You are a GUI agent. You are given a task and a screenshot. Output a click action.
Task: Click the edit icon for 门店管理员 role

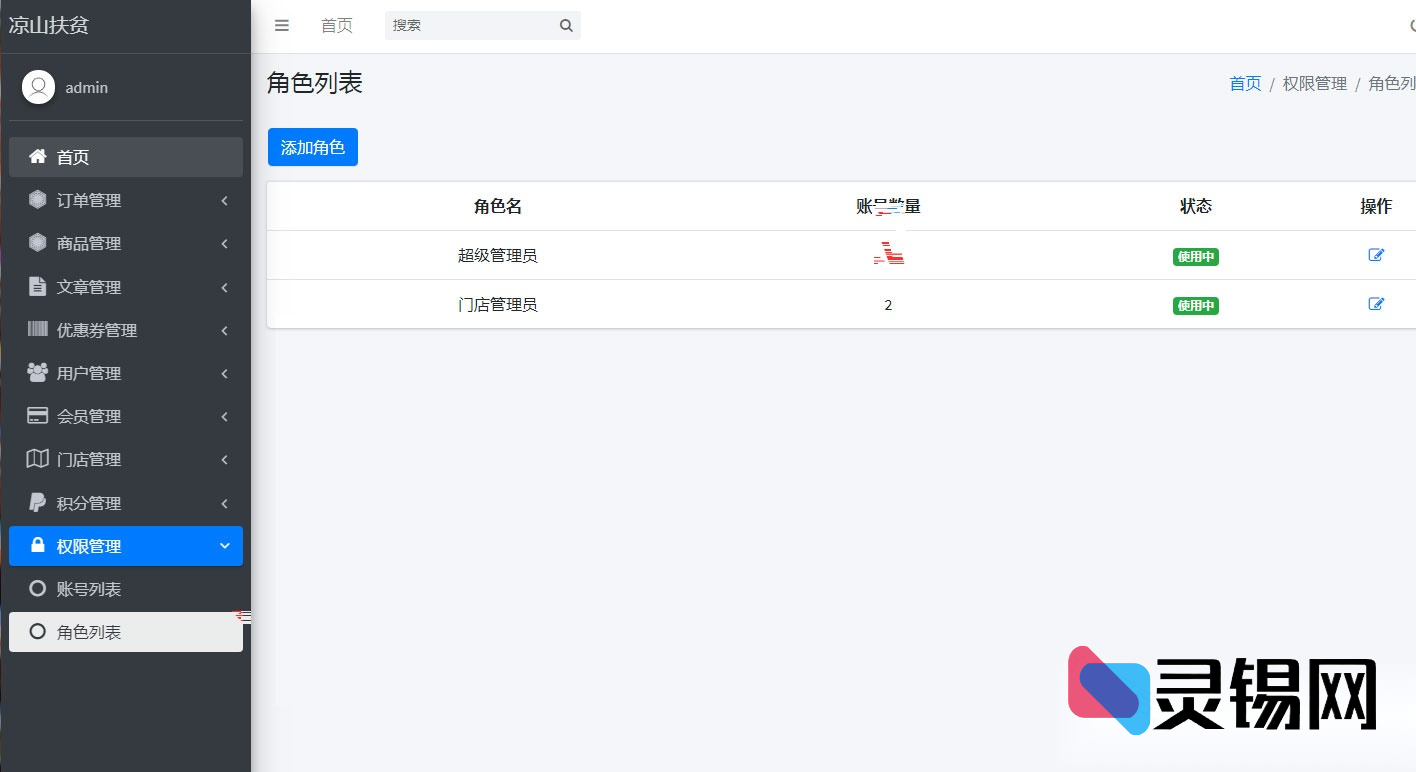point(1377,304)
